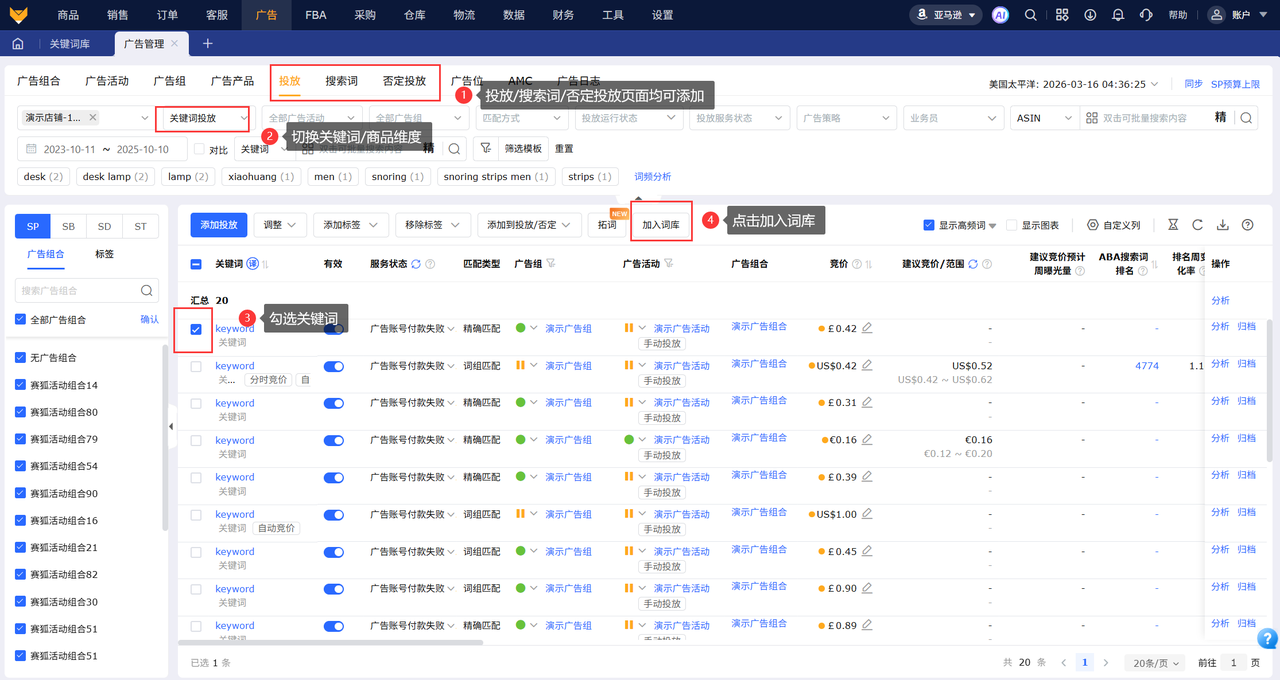The image size is (1280, 680).
Task: Expand 添加到投放/否定 dropdown
Action: 529,225
